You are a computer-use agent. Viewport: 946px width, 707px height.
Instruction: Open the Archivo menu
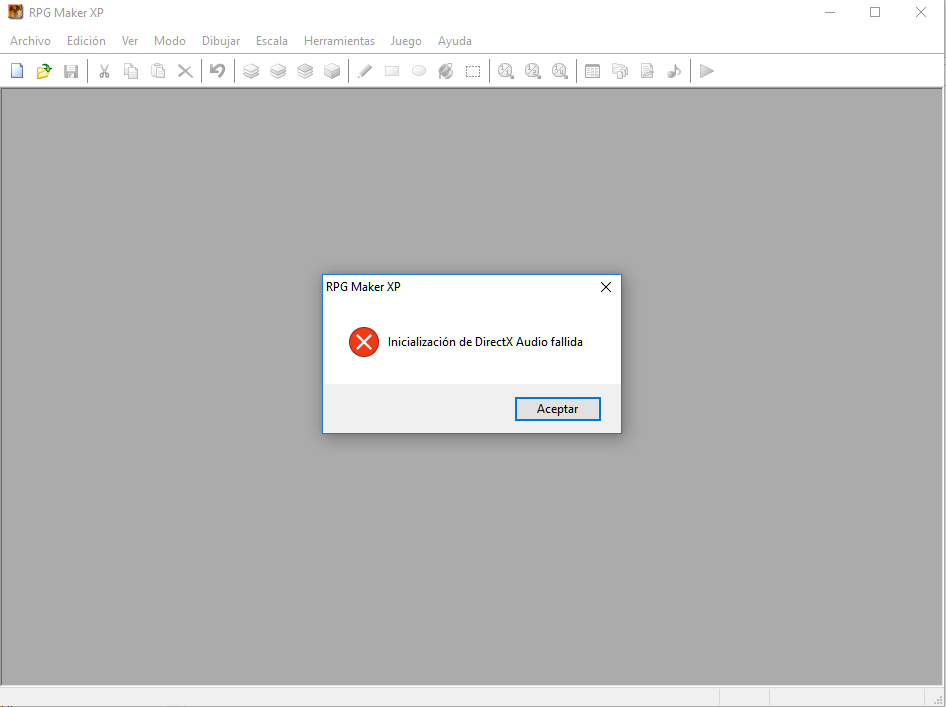tap(30, 41)
